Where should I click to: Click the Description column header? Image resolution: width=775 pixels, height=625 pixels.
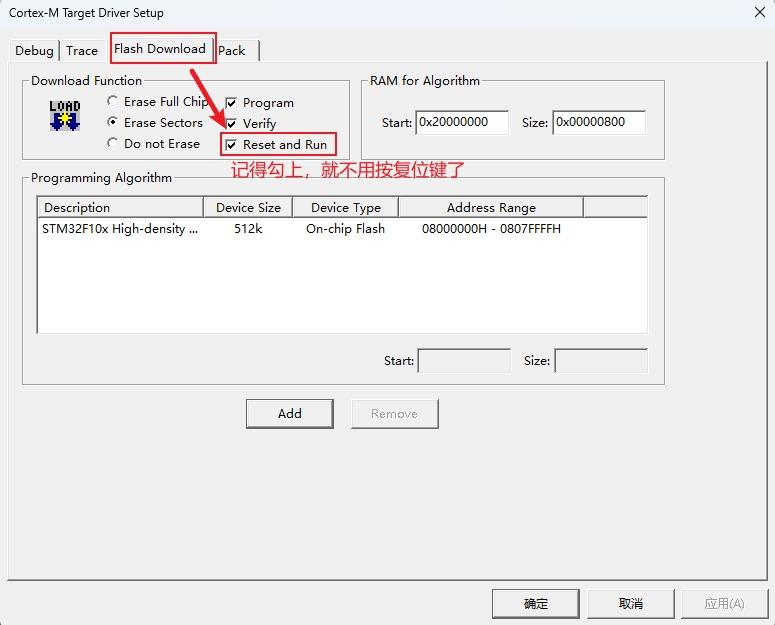point(121,208)
